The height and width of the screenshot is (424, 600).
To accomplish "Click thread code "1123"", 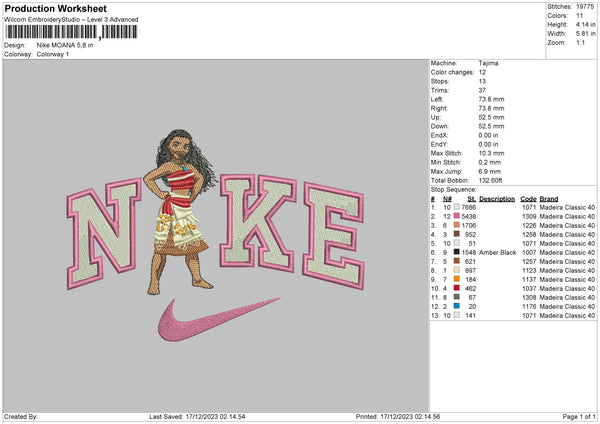I will [x=529, y=271].
